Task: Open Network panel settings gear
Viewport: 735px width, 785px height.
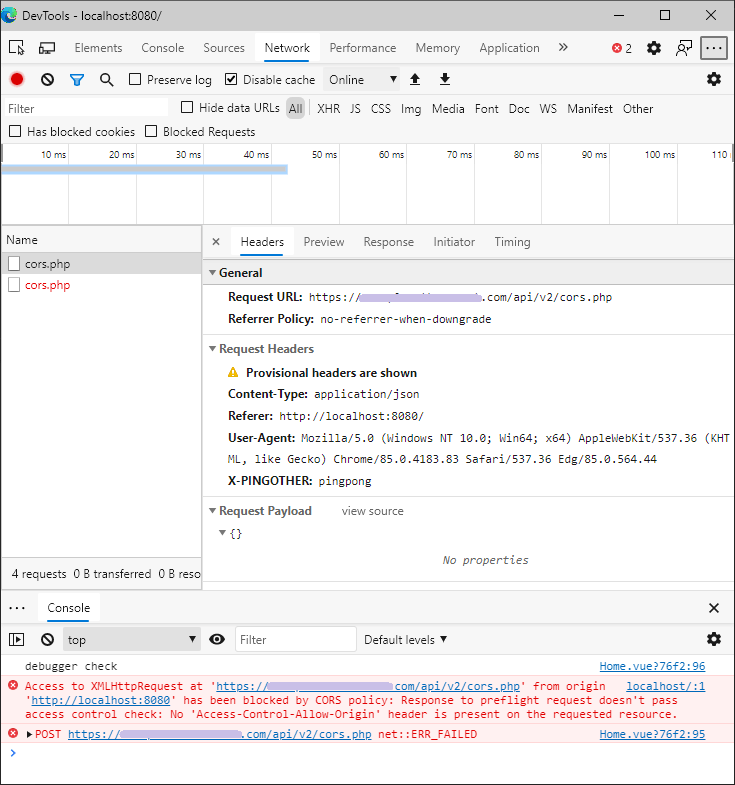Action: point(713,79)
